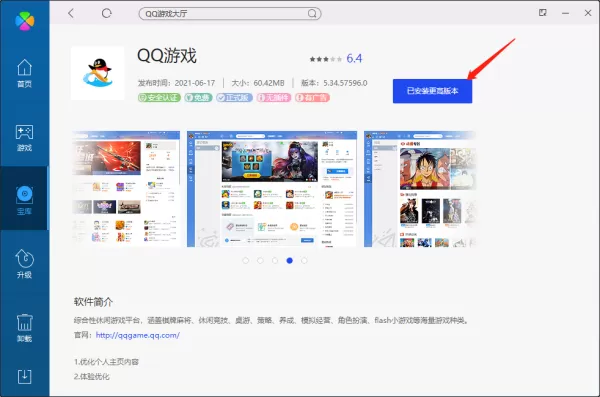The image size is (600, 397).
Task: Click the QQ游戏 penguin app icon
Action: tap(98, 73)
